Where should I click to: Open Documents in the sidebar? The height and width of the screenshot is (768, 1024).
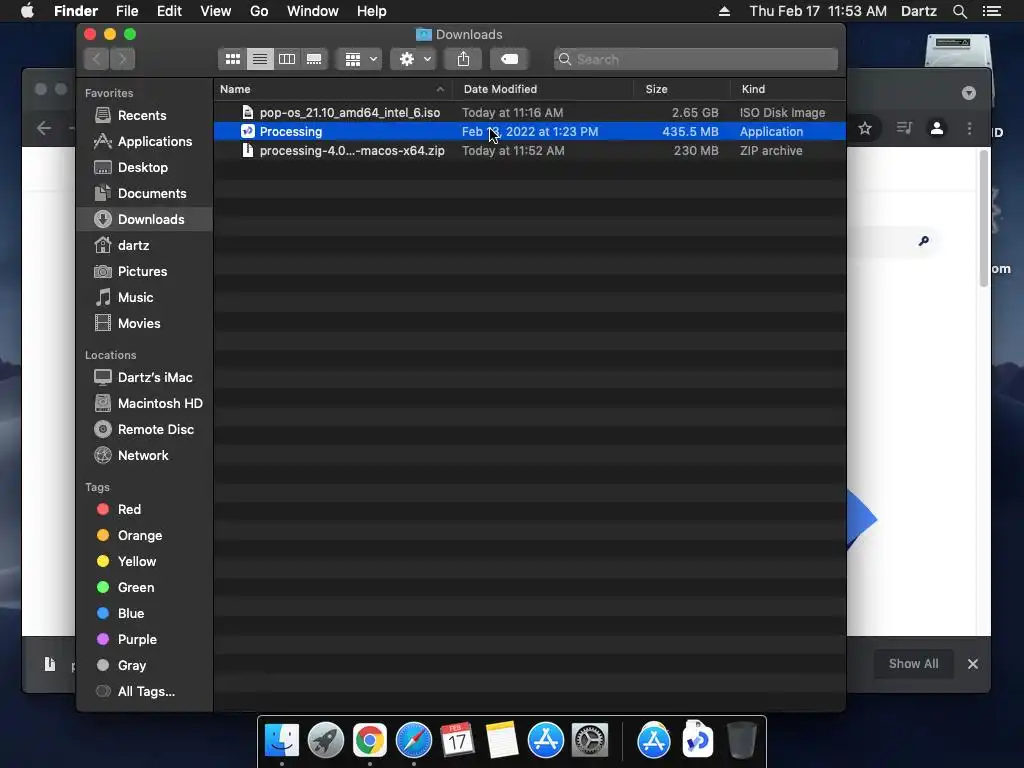[x=144, y=194]
